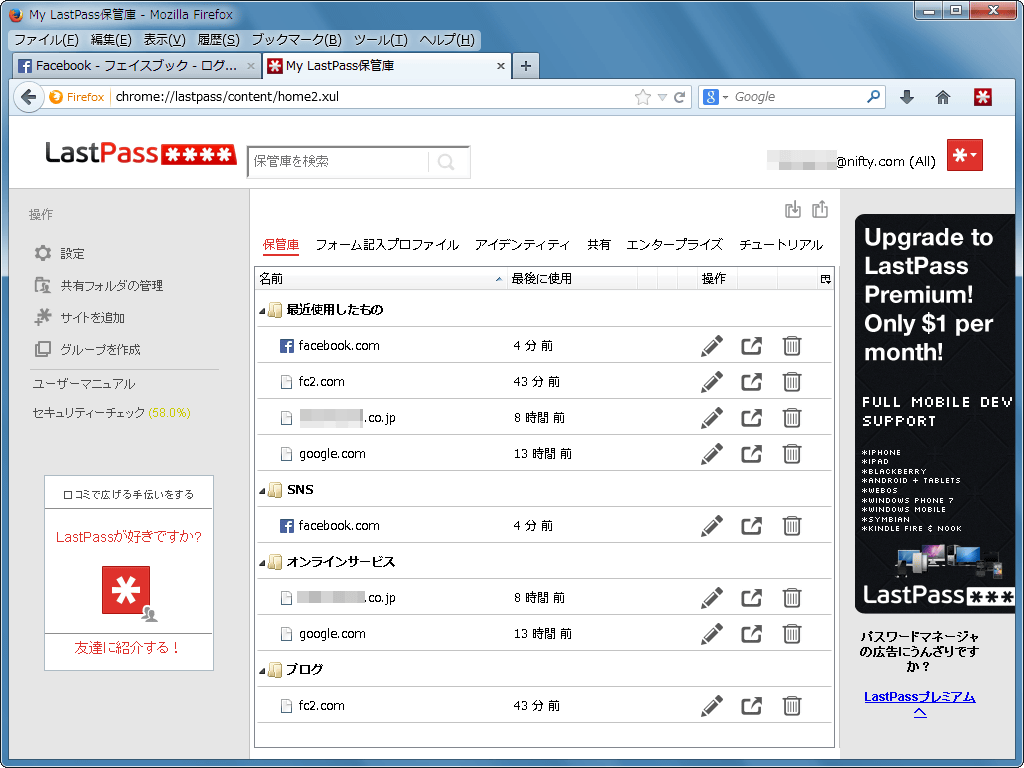Open セキュリティーチェック link
The image size is (1024, 768).
111,413
